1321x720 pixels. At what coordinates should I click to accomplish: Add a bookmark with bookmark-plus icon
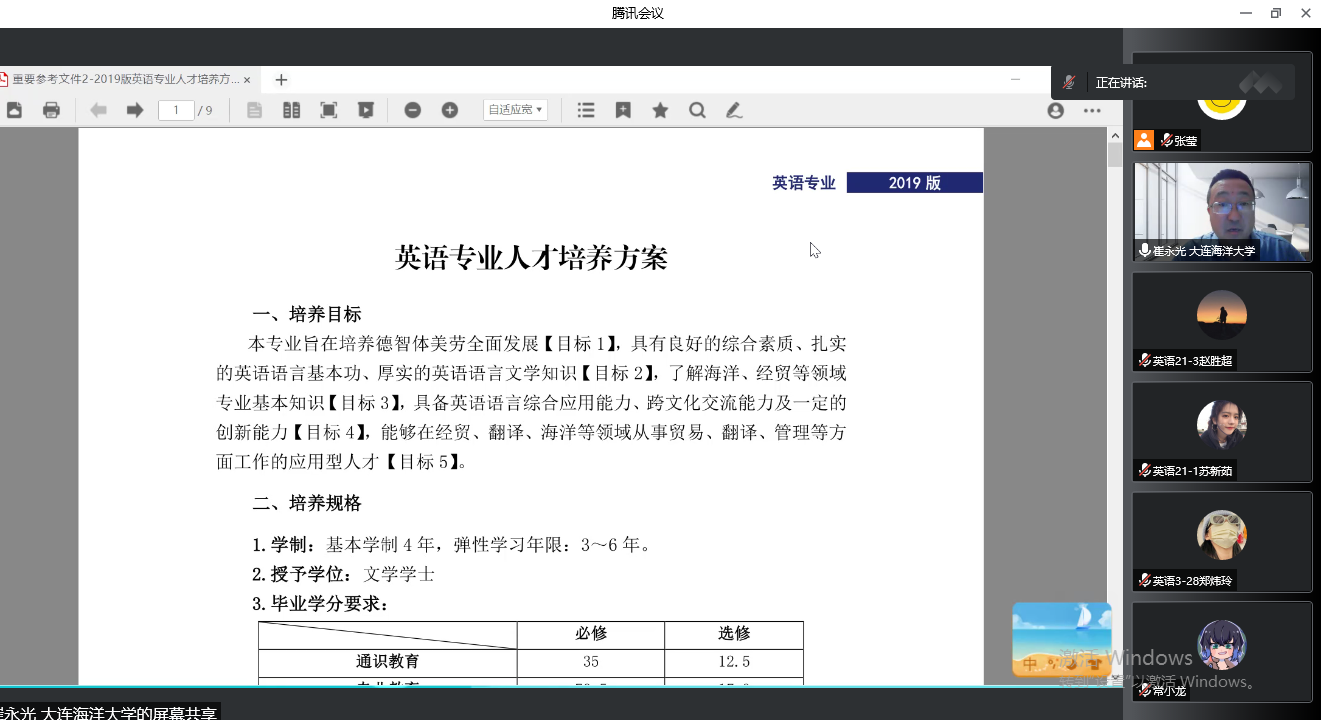(x=623, y=110)
